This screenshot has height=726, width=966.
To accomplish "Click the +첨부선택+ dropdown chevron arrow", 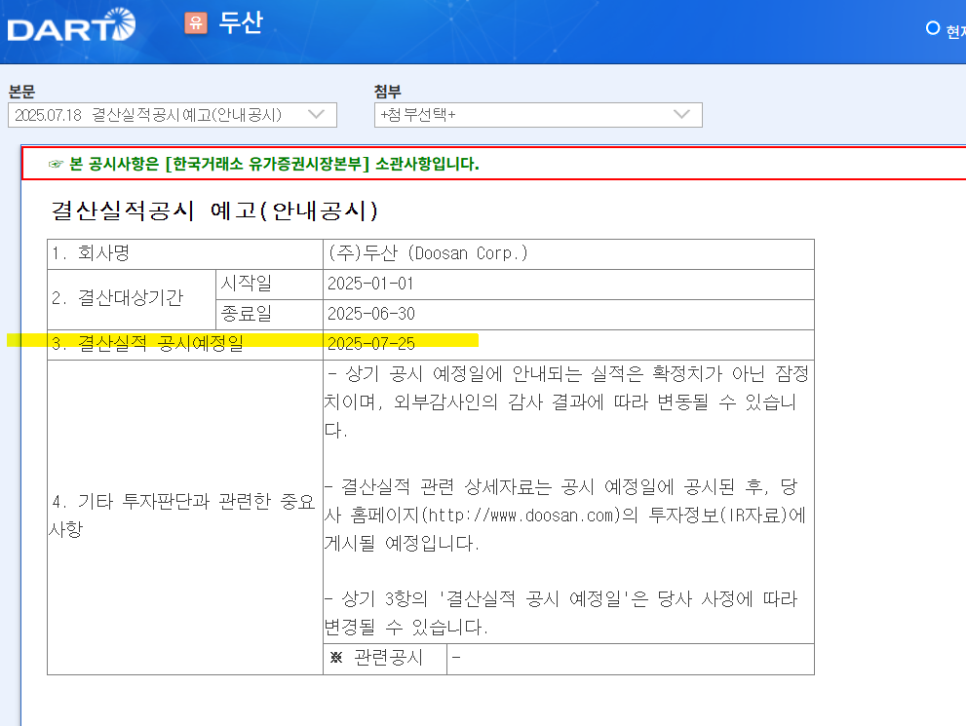I will [x=681, y=115].
